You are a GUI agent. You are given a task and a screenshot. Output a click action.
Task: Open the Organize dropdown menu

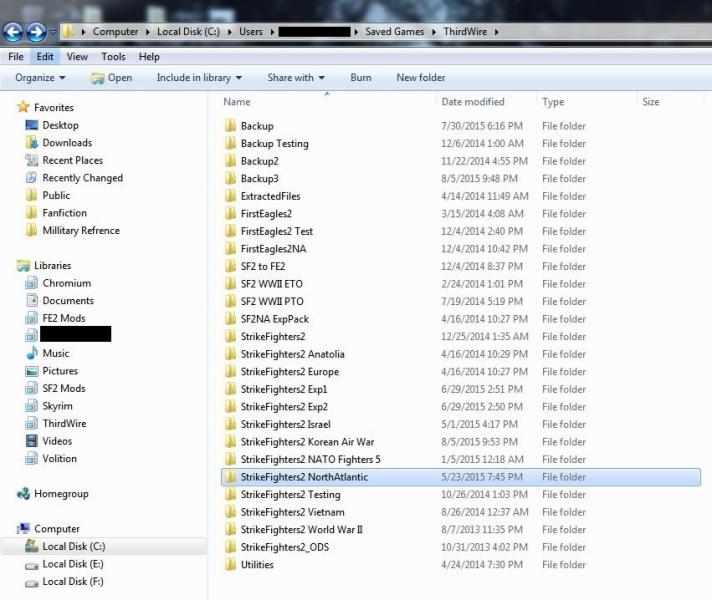40,78
